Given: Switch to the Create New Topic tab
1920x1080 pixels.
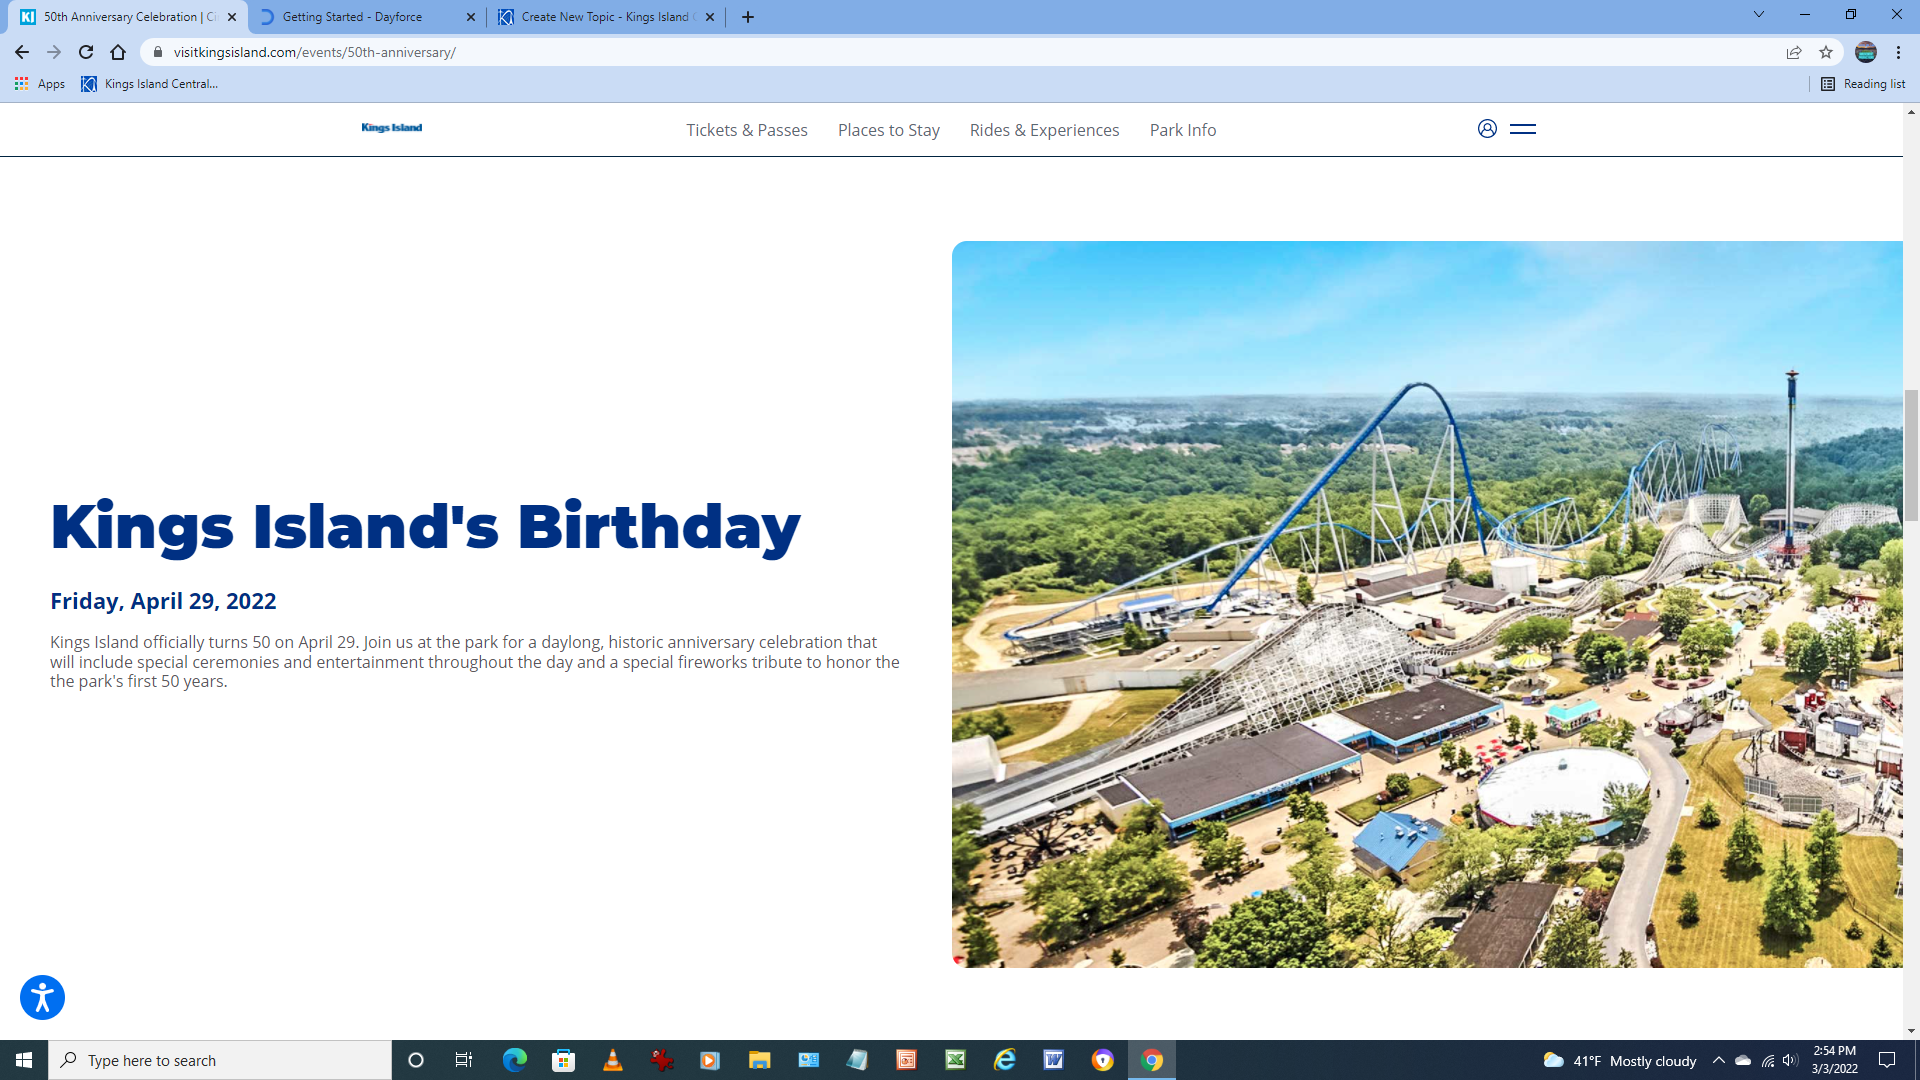Looking at the screenshot, I should click(606, 17).
